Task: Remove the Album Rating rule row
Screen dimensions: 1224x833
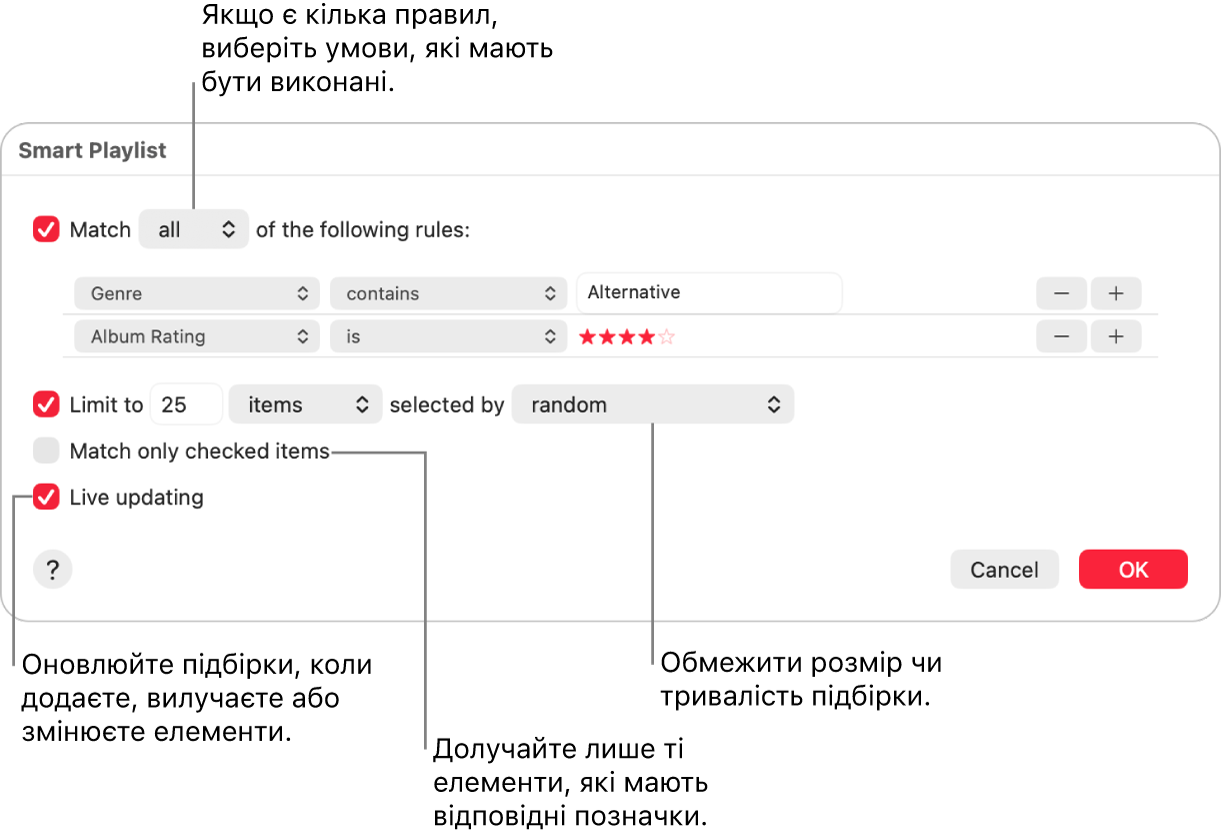Action: click(x=1062, y=337)
